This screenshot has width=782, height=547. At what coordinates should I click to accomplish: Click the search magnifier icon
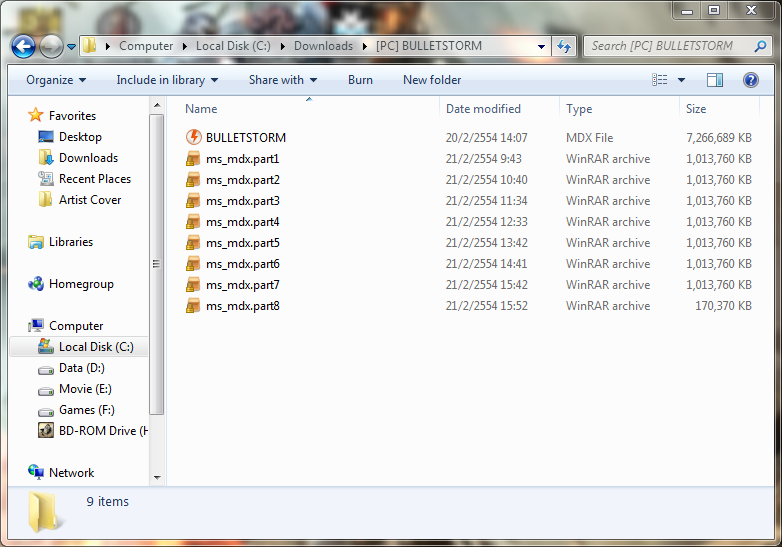coord(760,46)
